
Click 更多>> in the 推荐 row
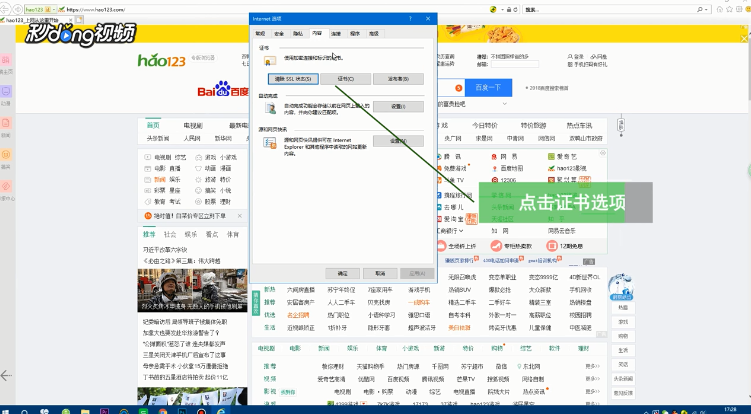point(592,366)
